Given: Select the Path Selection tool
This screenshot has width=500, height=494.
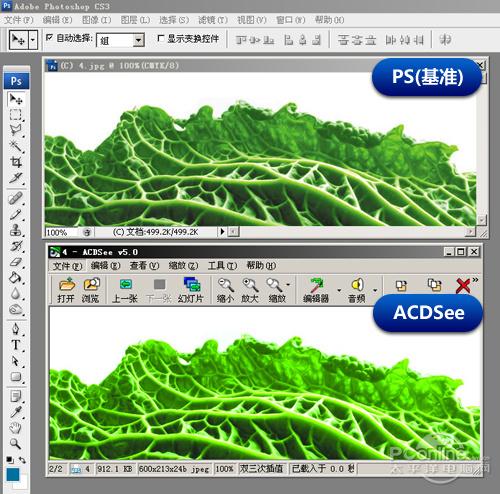Looking at the screenshot, I should (15, 361).
